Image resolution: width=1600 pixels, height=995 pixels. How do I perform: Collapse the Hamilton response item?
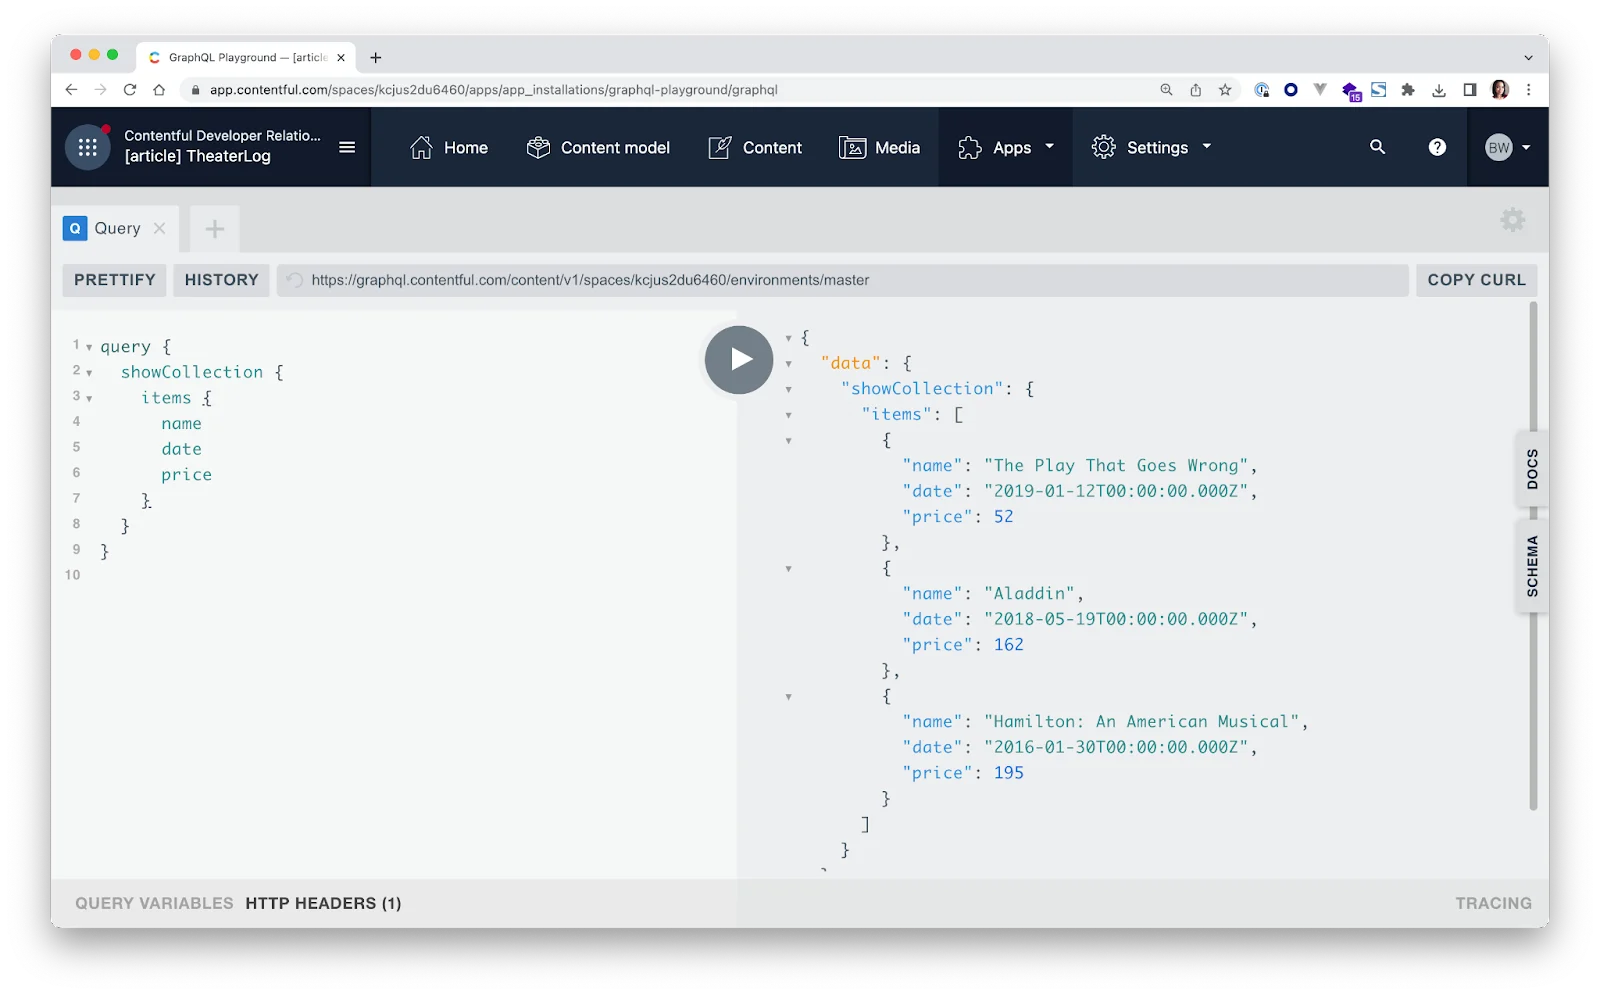pos(788,697)
